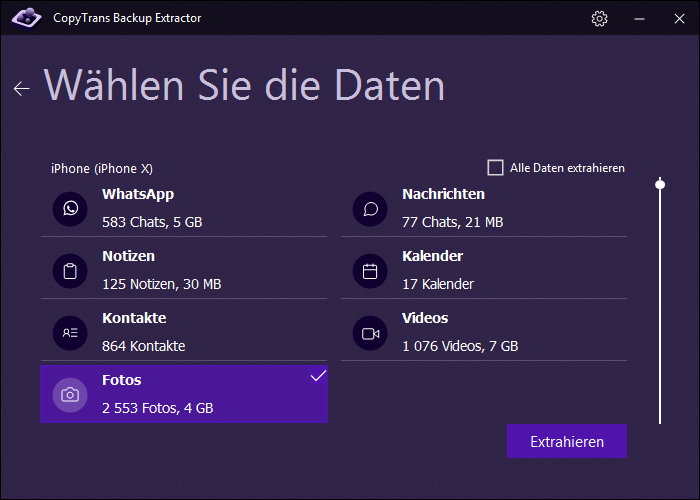Viewport: 700px width, 500px height.
Task: Click the 'Wählen Sie die Daten' heading
Action: coord(244,85)
